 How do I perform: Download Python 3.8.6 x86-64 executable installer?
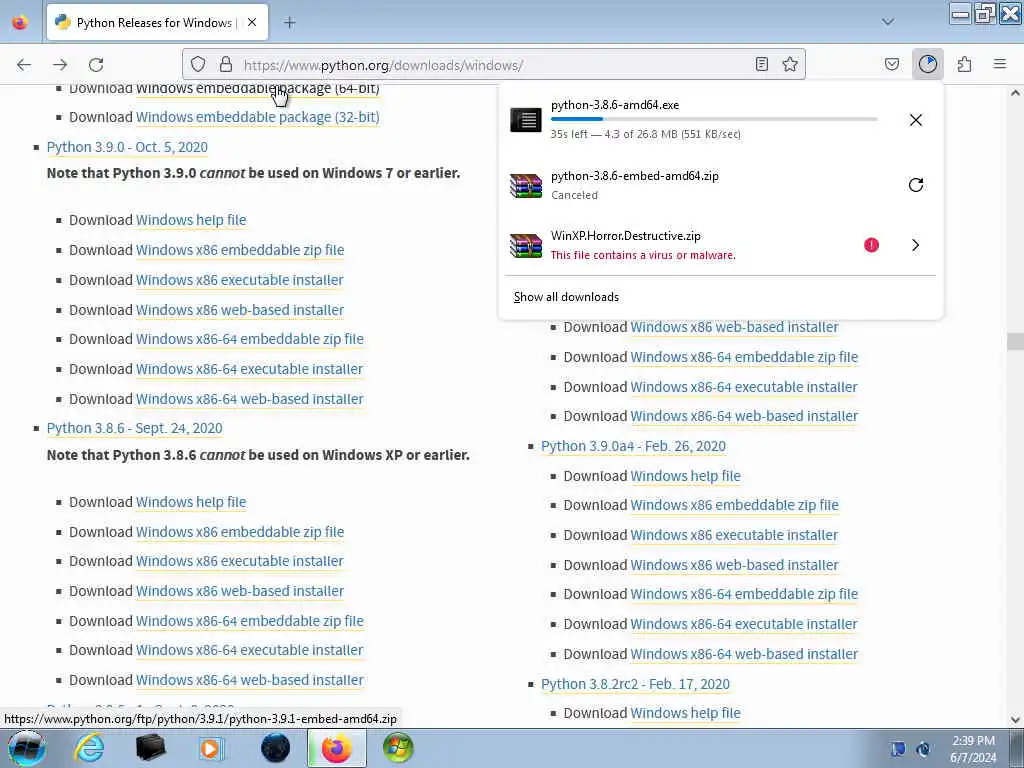(249, 650)
